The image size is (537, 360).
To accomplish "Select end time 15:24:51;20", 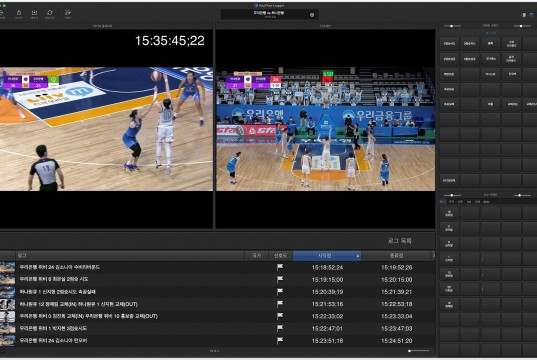I will (397, 341).
